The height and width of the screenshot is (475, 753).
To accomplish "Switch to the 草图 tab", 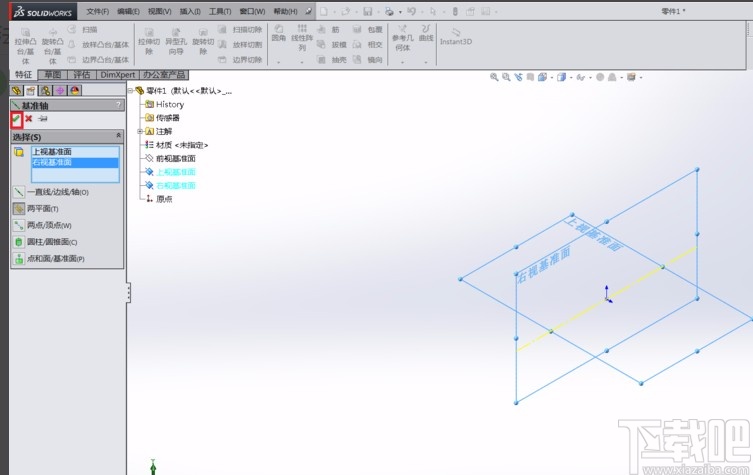I will tap(52, 75).
